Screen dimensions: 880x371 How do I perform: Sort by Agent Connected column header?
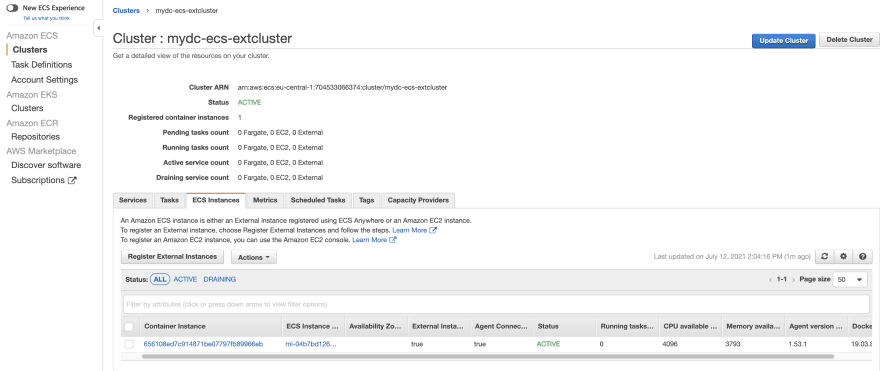point(501,326)
